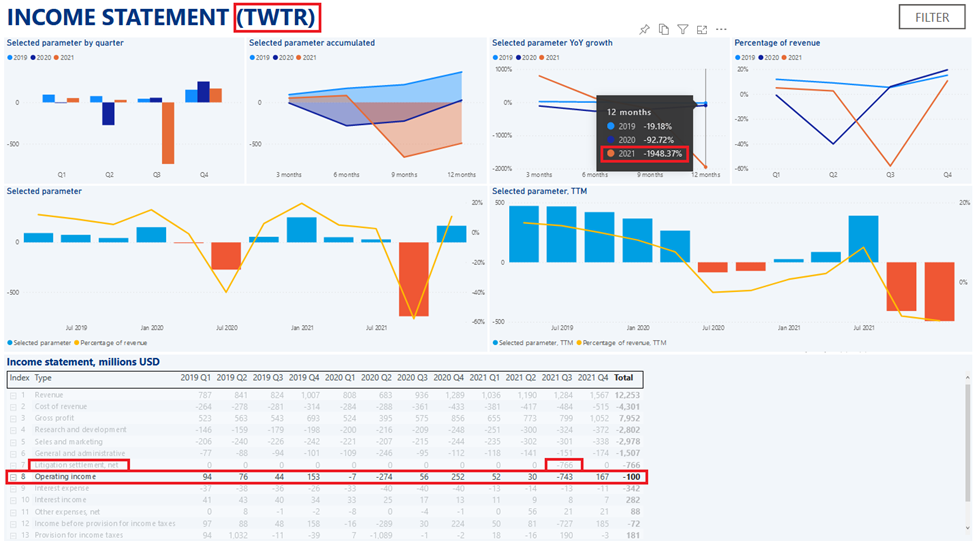Click the focus mode icon

702,30
